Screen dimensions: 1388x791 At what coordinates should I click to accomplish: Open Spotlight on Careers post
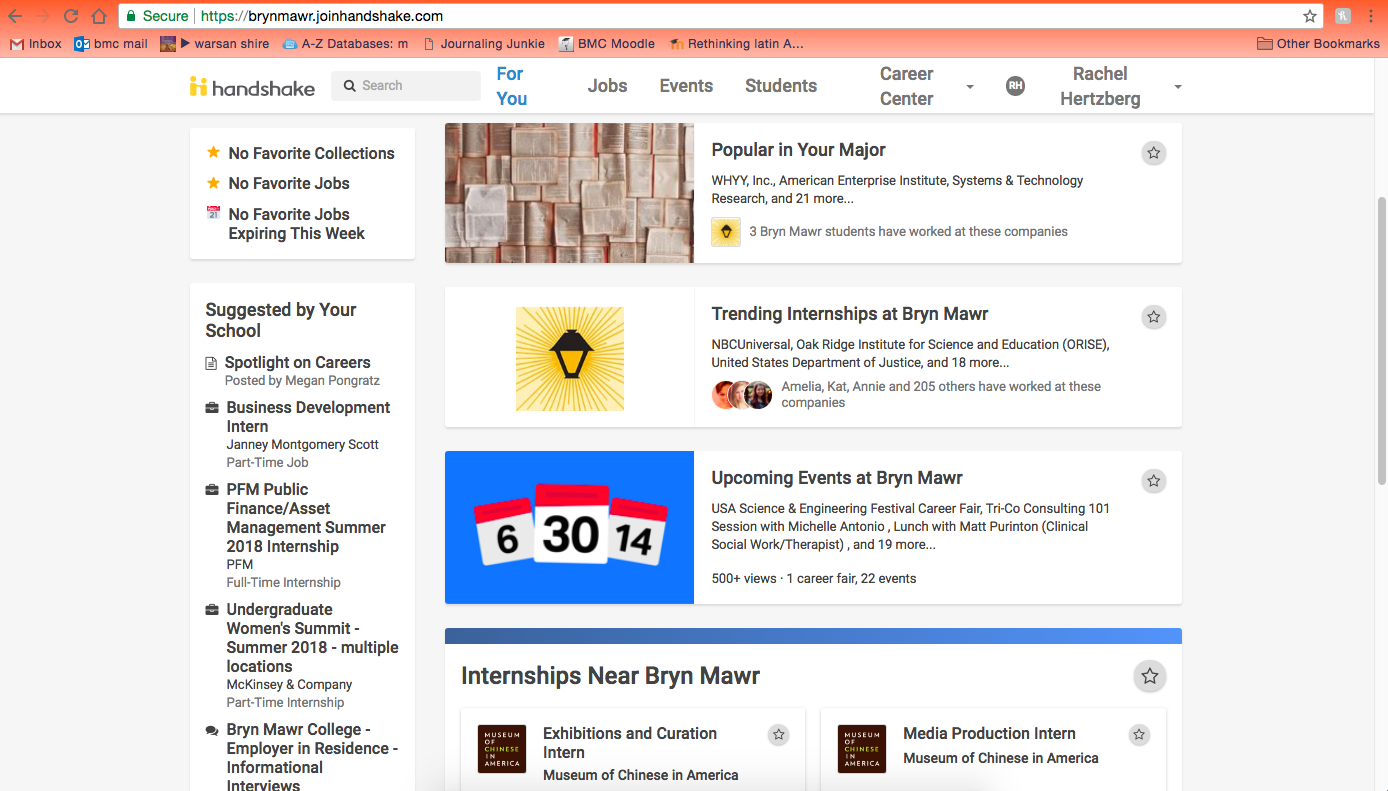pyautogui.click(x=297, y=362)
